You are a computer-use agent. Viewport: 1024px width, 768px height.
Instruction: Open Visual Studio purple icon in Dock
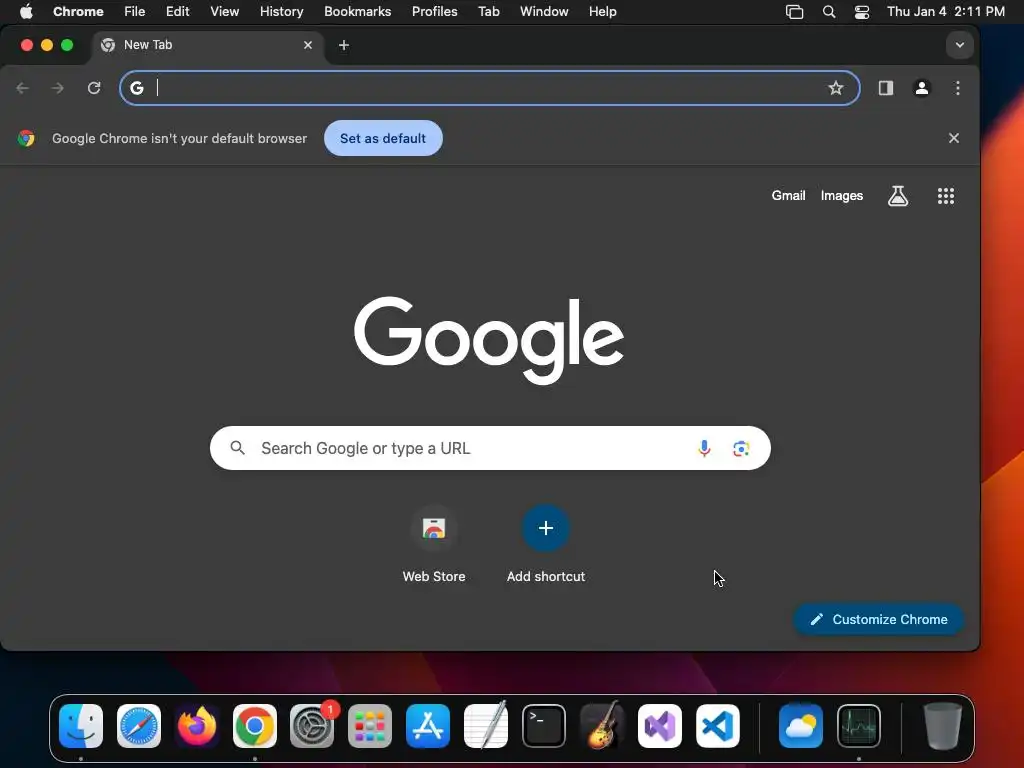click(660, 726)
